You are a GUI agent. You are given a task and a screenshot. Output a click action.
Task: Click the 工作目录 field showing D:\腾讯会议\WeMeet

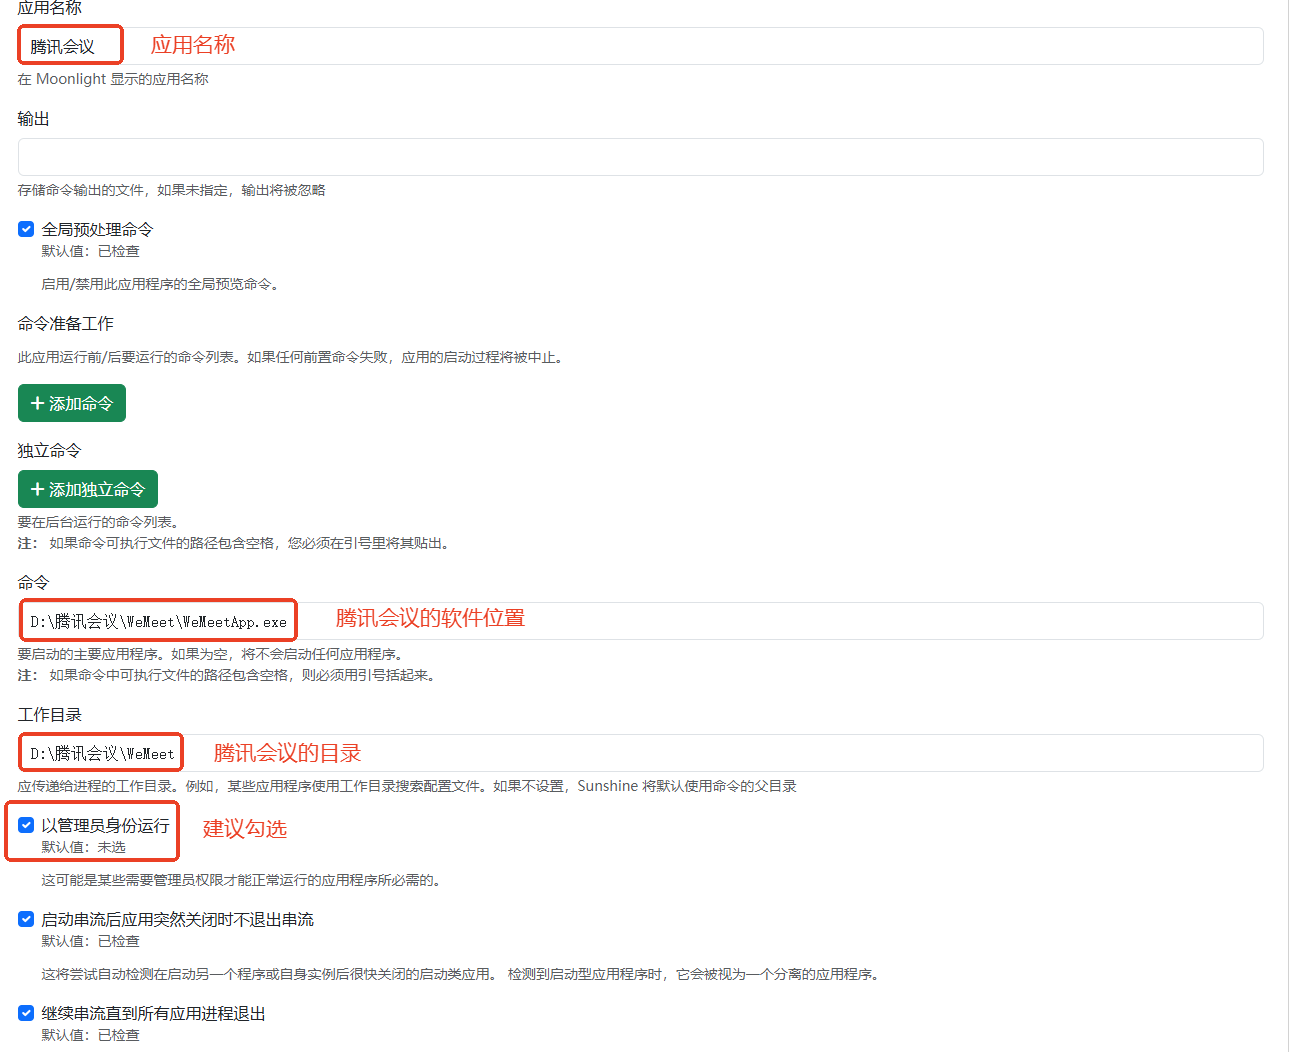click(640, 753)
